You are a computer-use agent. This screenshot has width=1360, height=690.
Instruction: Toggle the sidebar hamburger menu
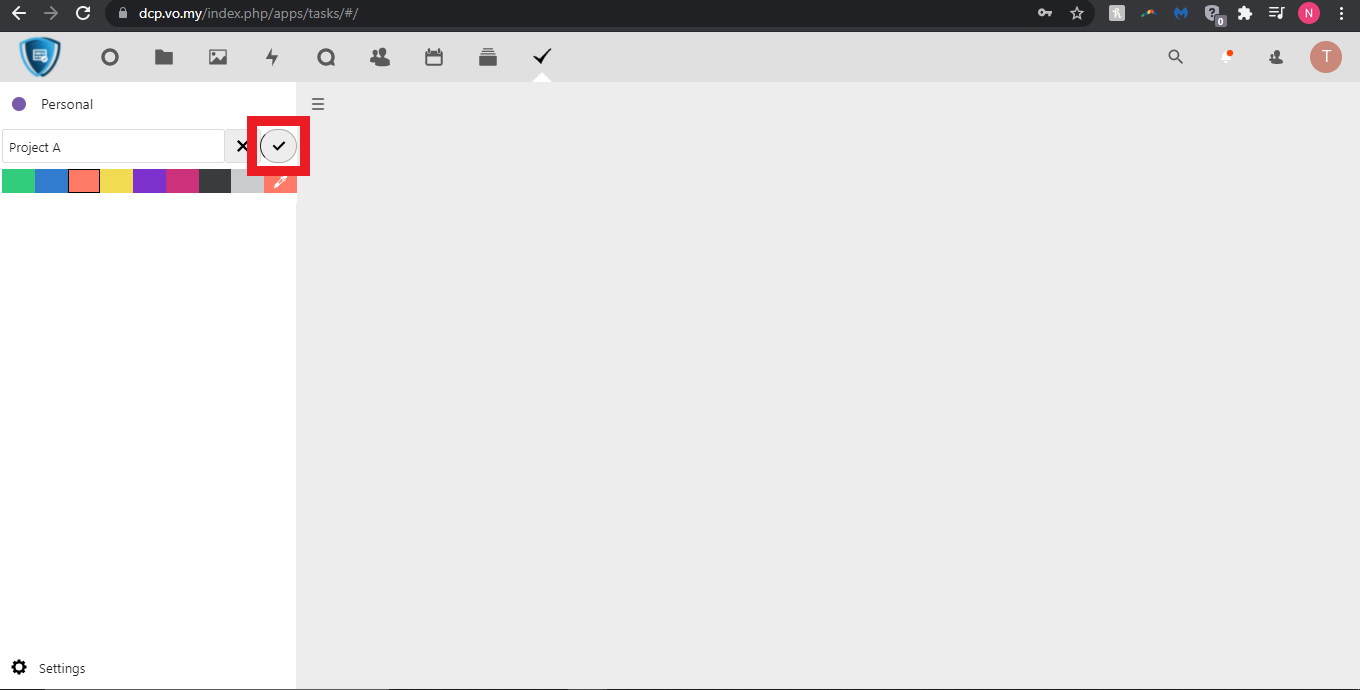318,104
